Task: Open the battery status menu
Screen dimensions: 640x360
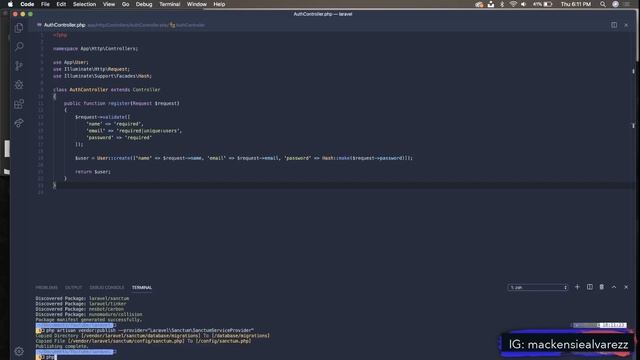Action: tap(543, 4)
